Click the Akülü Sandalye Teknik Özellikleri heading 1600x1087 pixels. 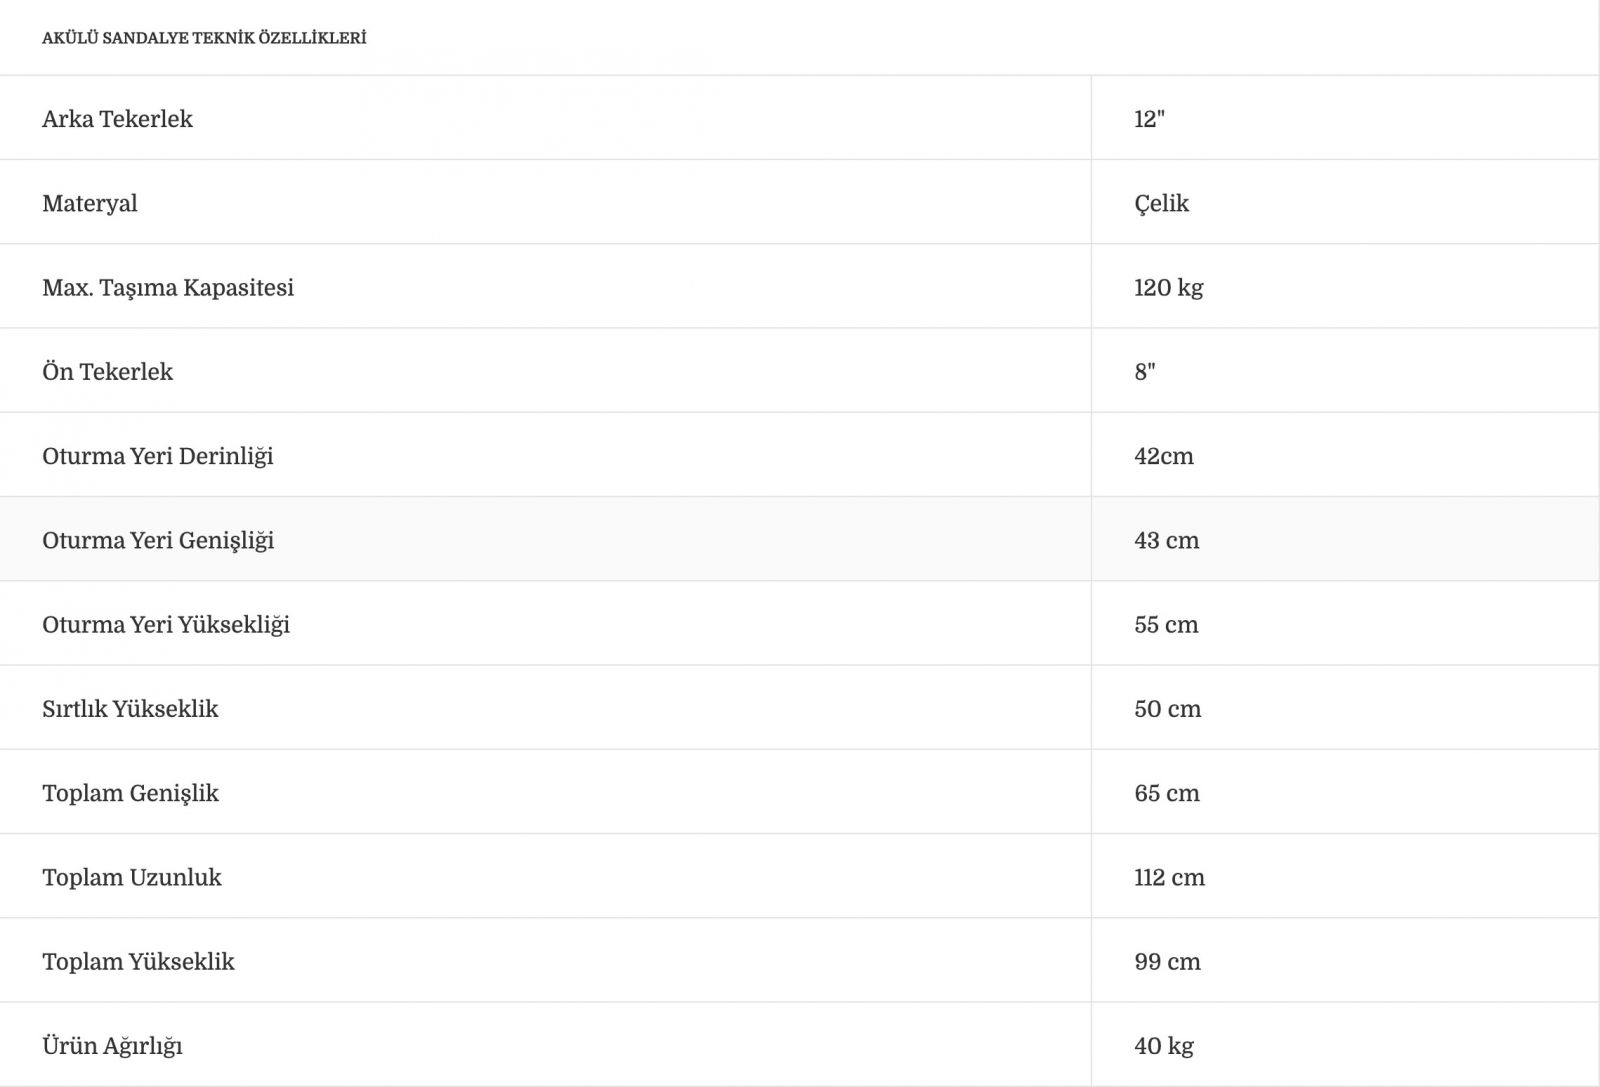(204, 38)
